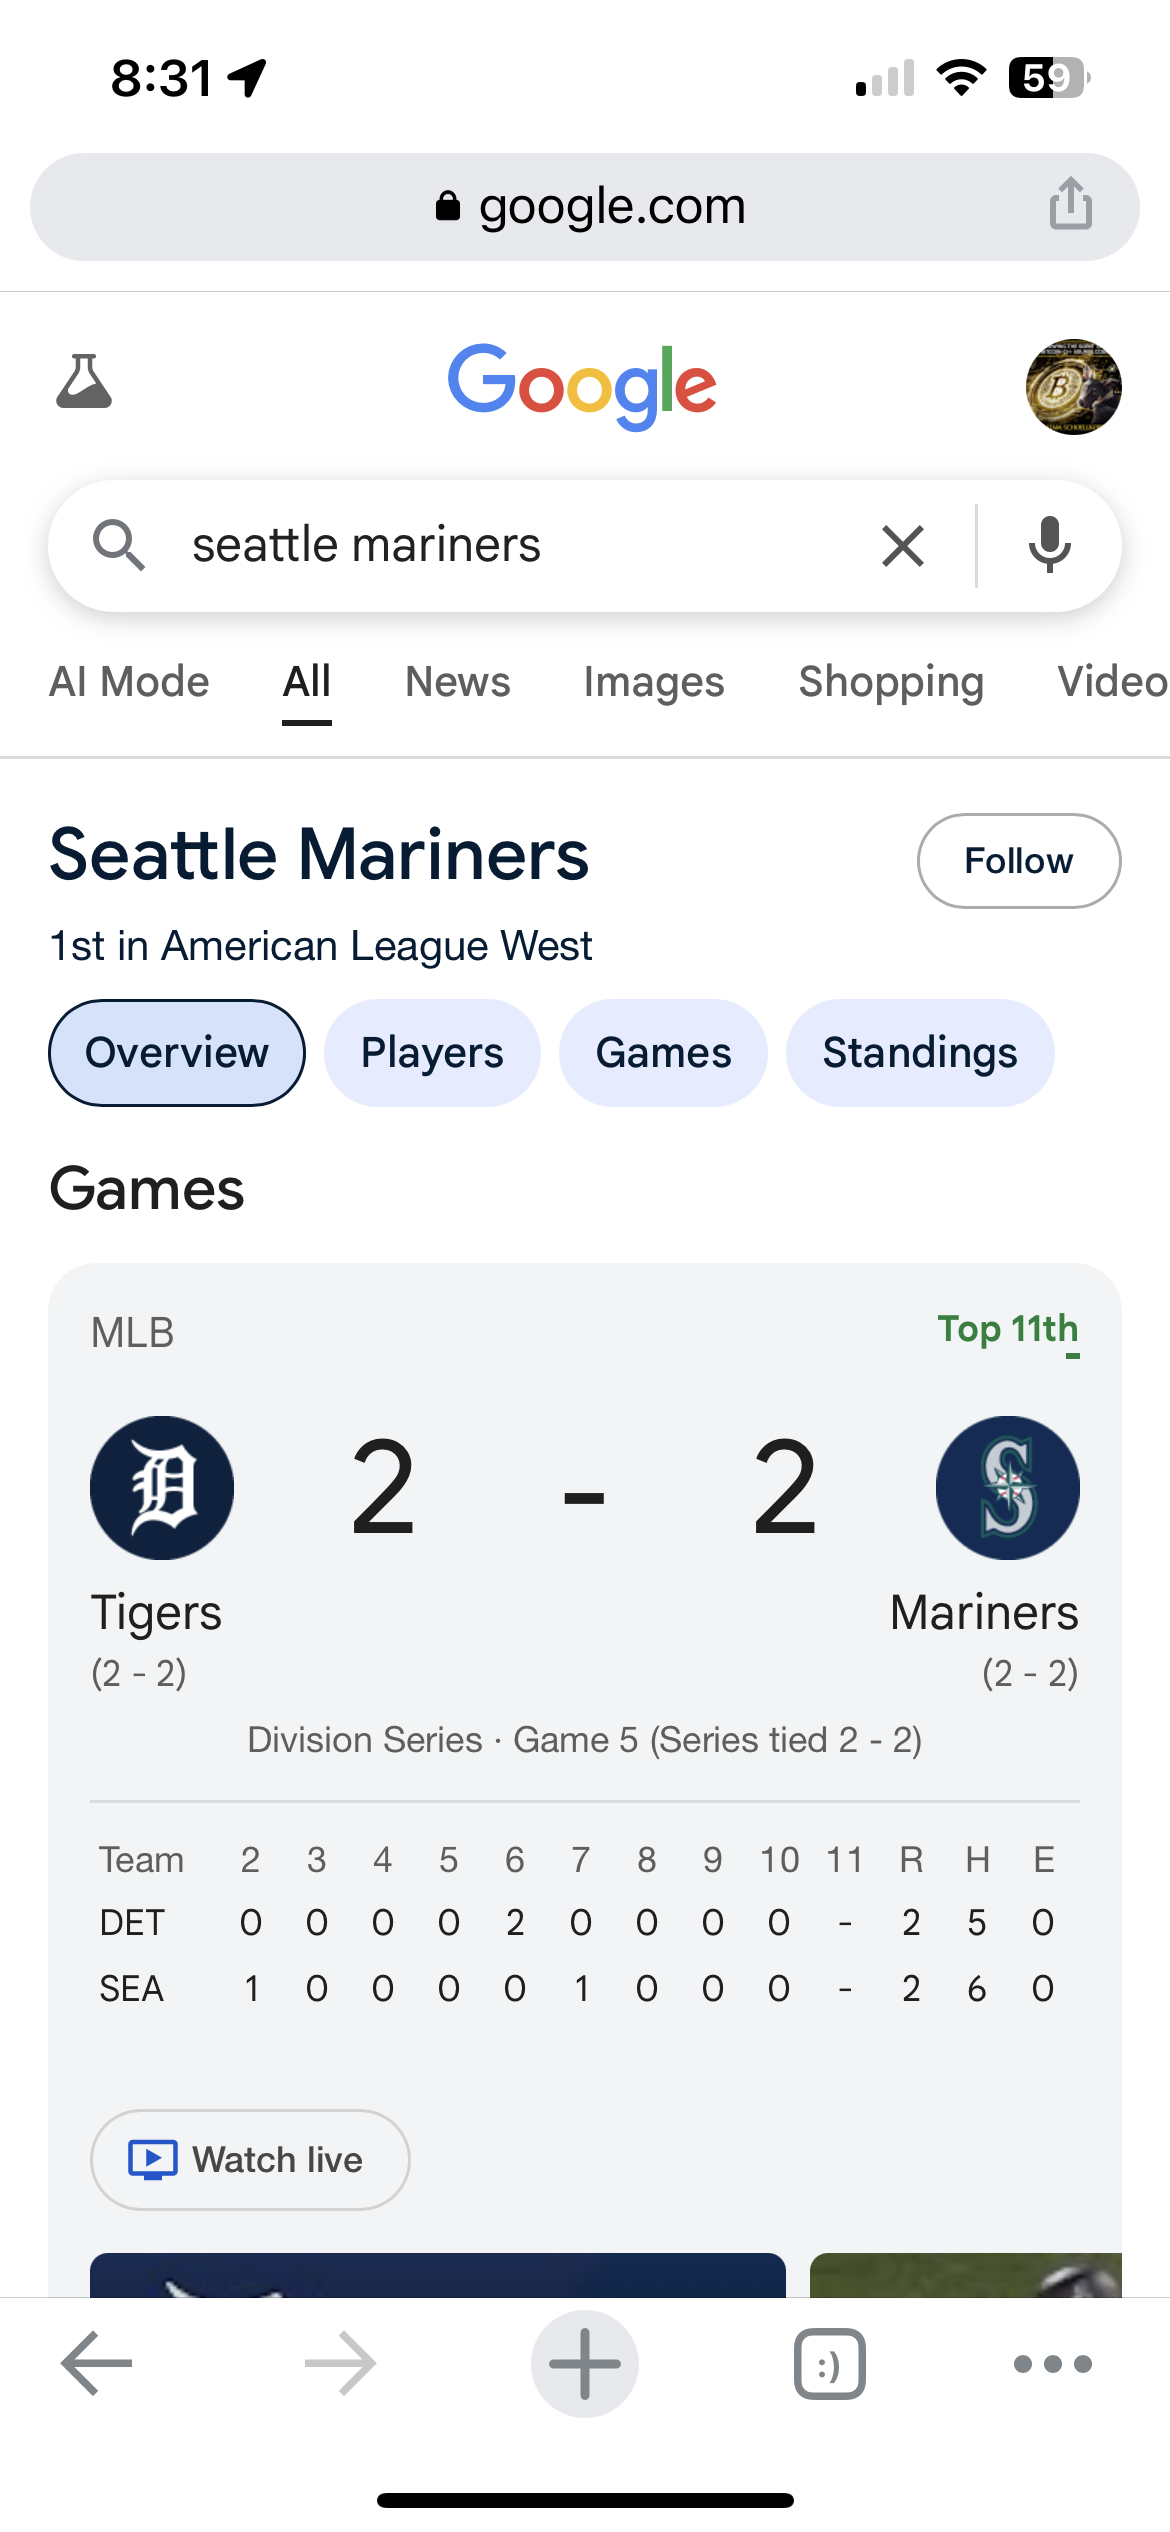The height and width of the screenshot is (2532, 1170).
Task: Tap the Google Labs flask icon
Action: pos(84,384)
